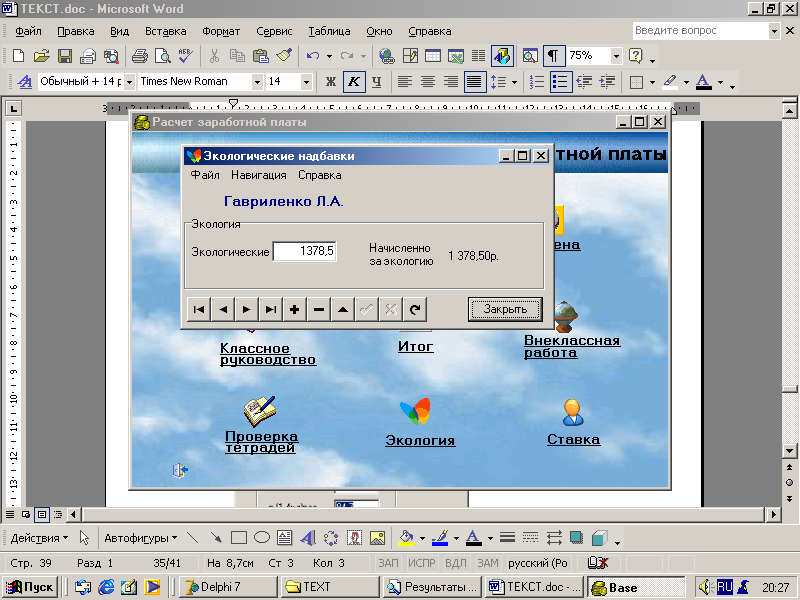Print the document using the printer icon

(140, 56)
